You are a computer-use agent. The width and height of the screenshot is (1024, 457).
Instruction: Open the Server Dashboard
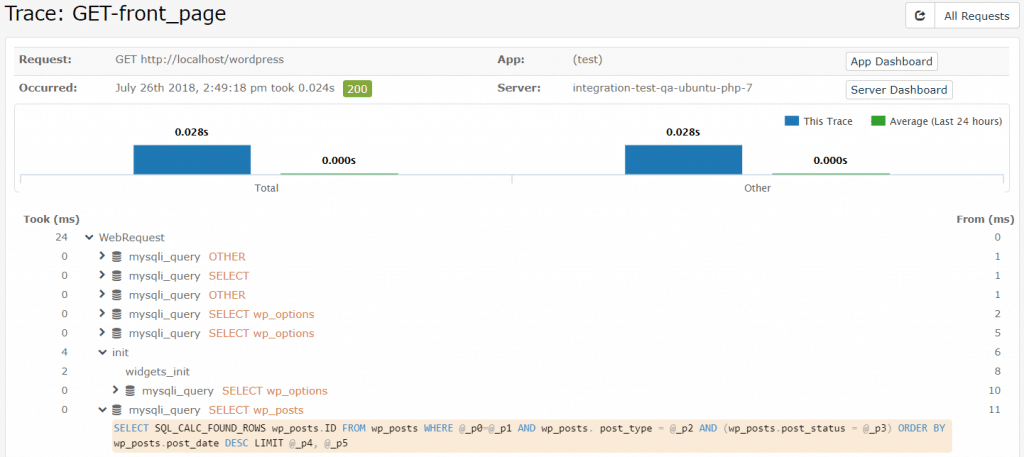(899, 89)
